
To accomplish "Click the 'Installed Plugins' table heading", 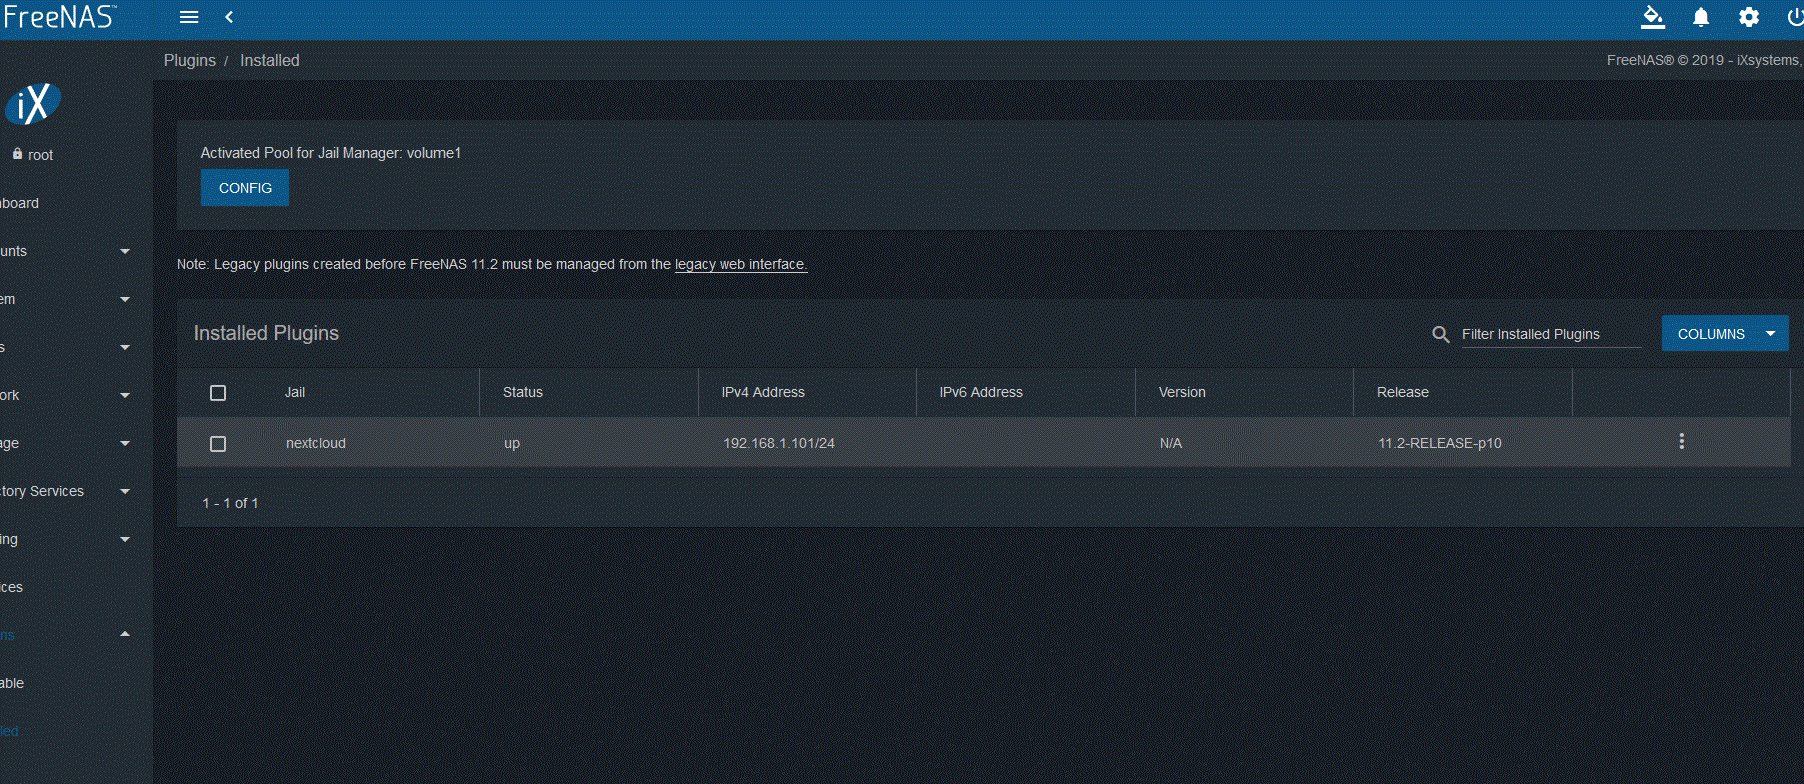I will (266, 333).
